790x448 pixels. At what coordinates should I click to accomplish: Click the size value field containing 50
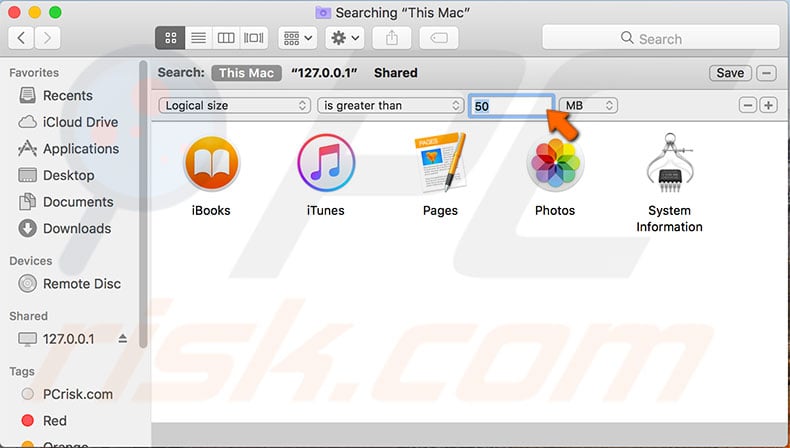(x=511, y=106)
